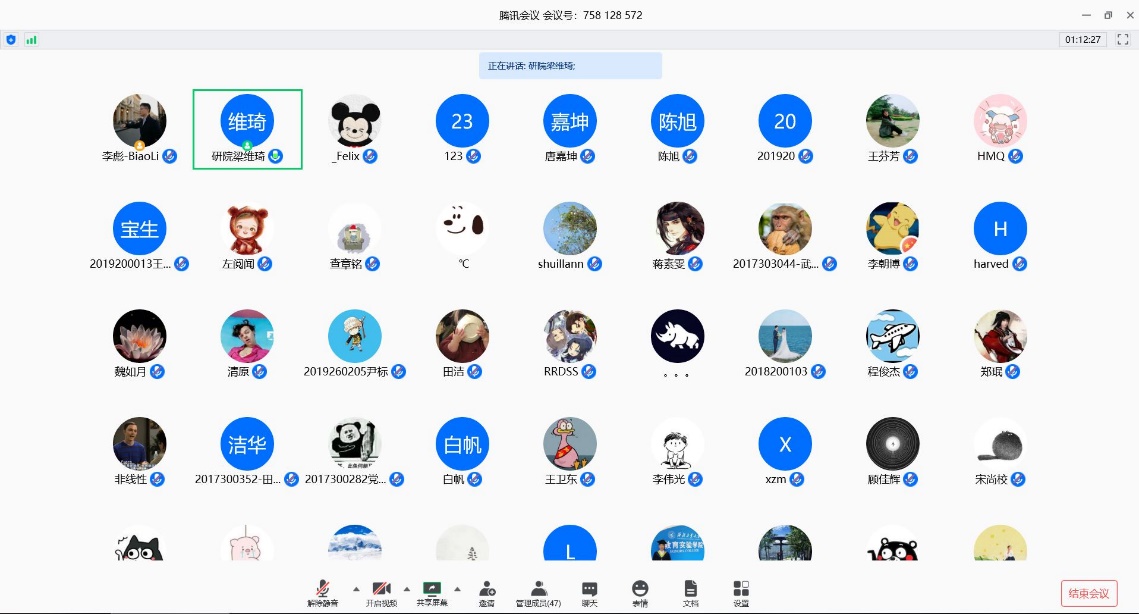Viewport: 1139px width, 614px height.
Task: Click the green network signal bars icon
Action: click(x=31, y=40)
